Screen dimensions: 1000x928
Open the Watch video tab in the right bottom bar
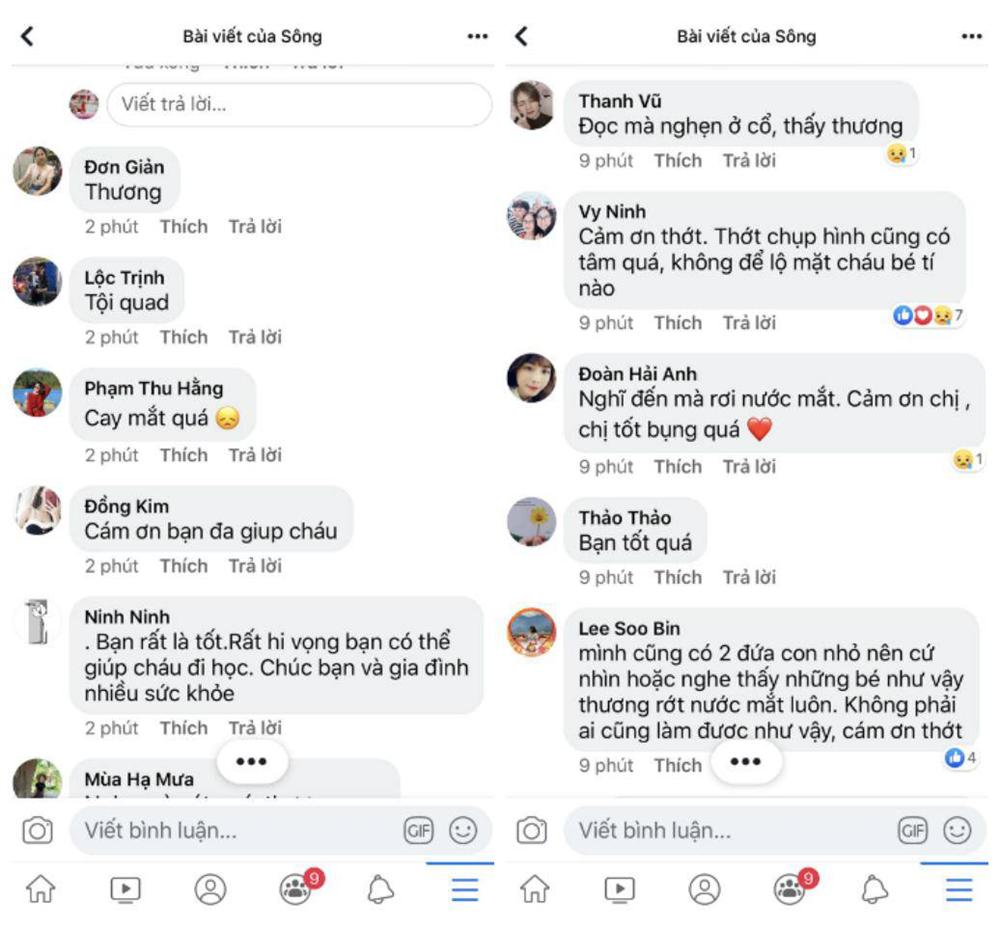(620, 889)
